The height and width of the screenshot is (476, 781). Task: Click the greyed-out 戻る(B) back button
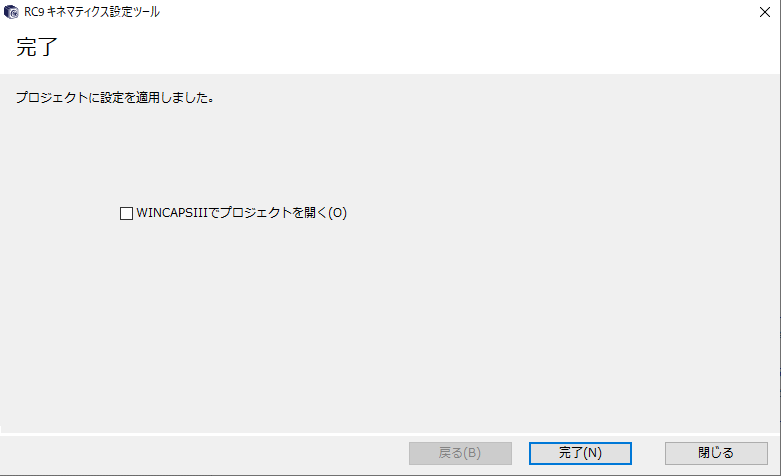pyautogui.click(x=460, y=453)
